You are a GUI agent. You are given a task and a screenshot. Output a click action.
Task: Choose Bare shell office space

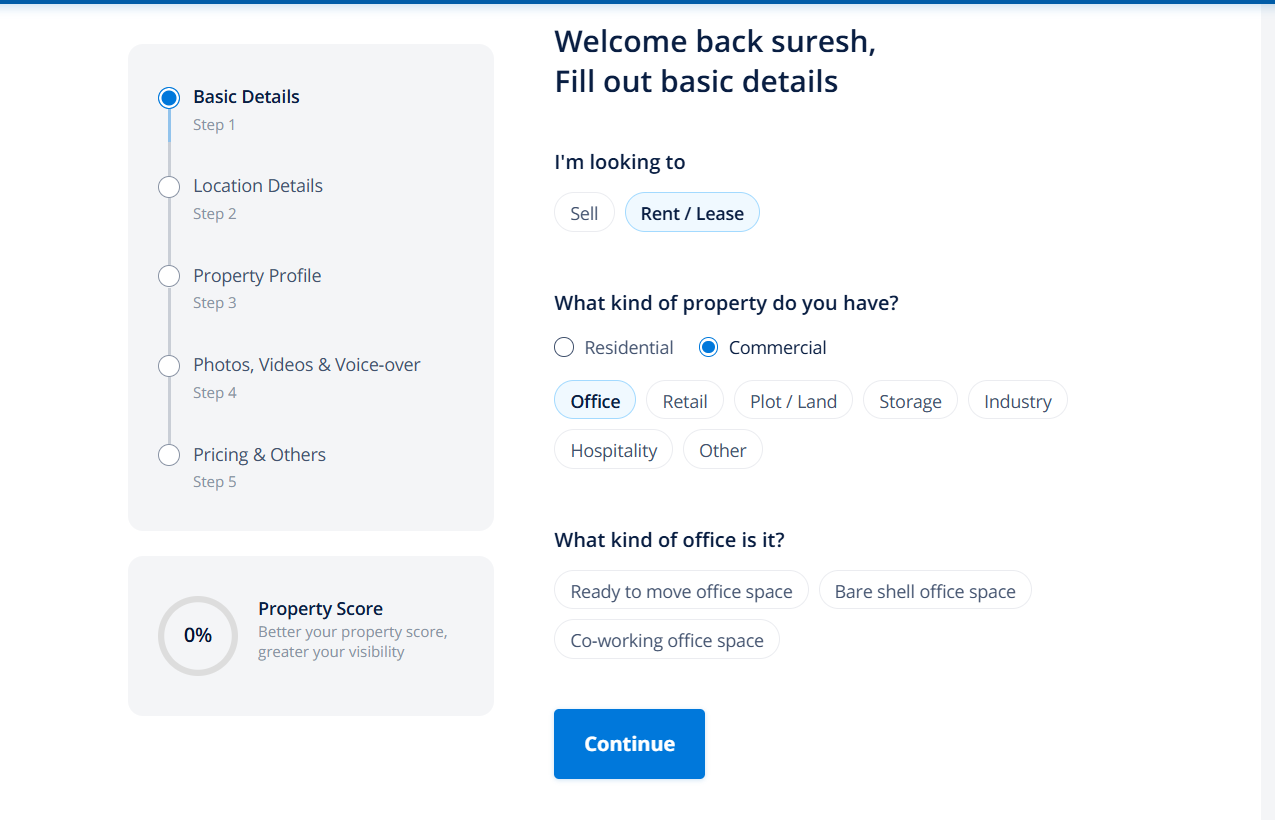pos(925,591)
